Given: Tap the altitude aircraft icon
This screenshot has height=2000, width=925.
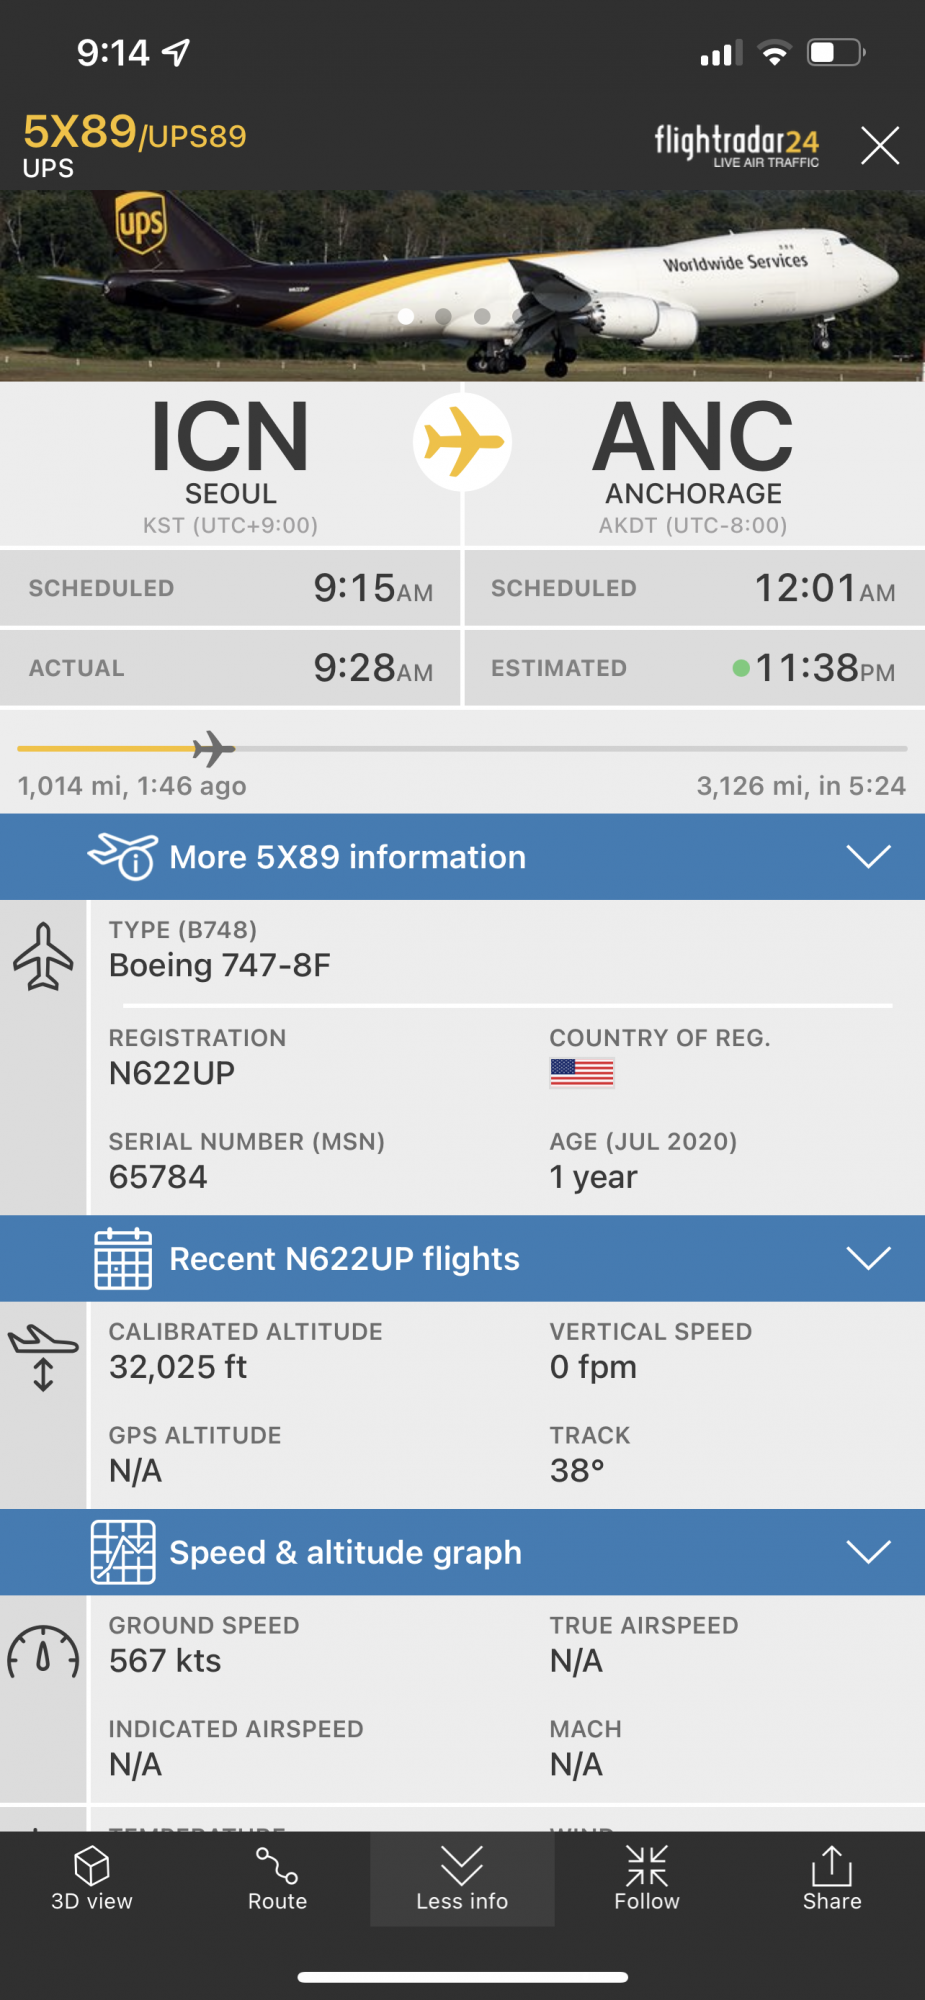Looking at the screenshot, I should (x=43, y=1357).
